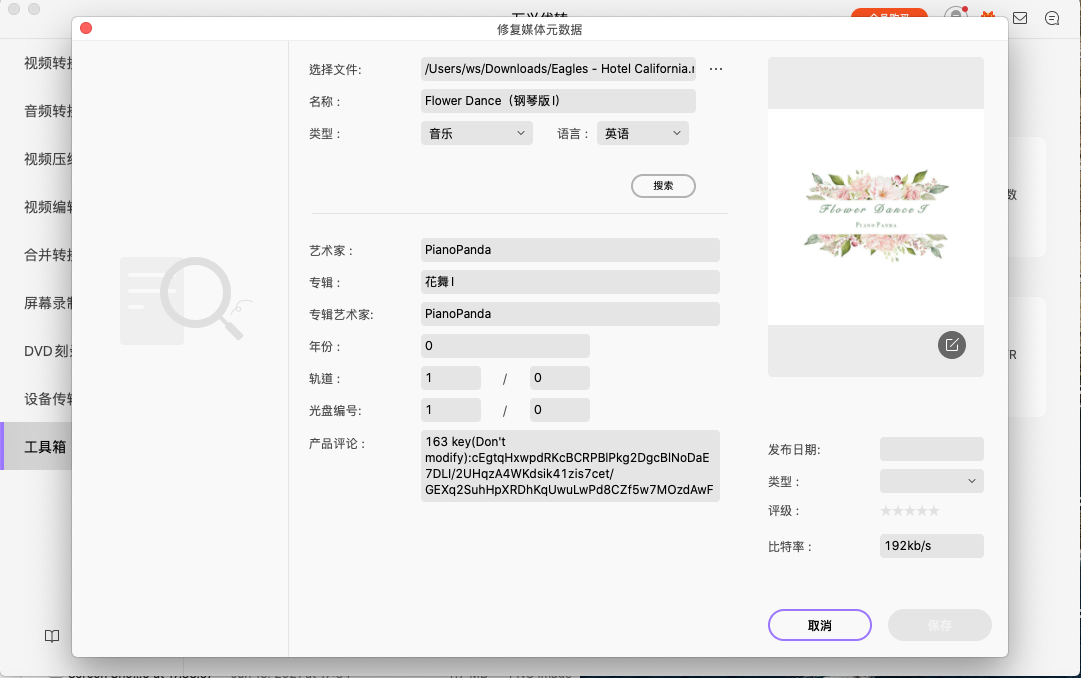This screenshot has height=678, width=1081.
Task: Select the DVD 刻录 sidebar item
Action: click(x=37, y=351)
